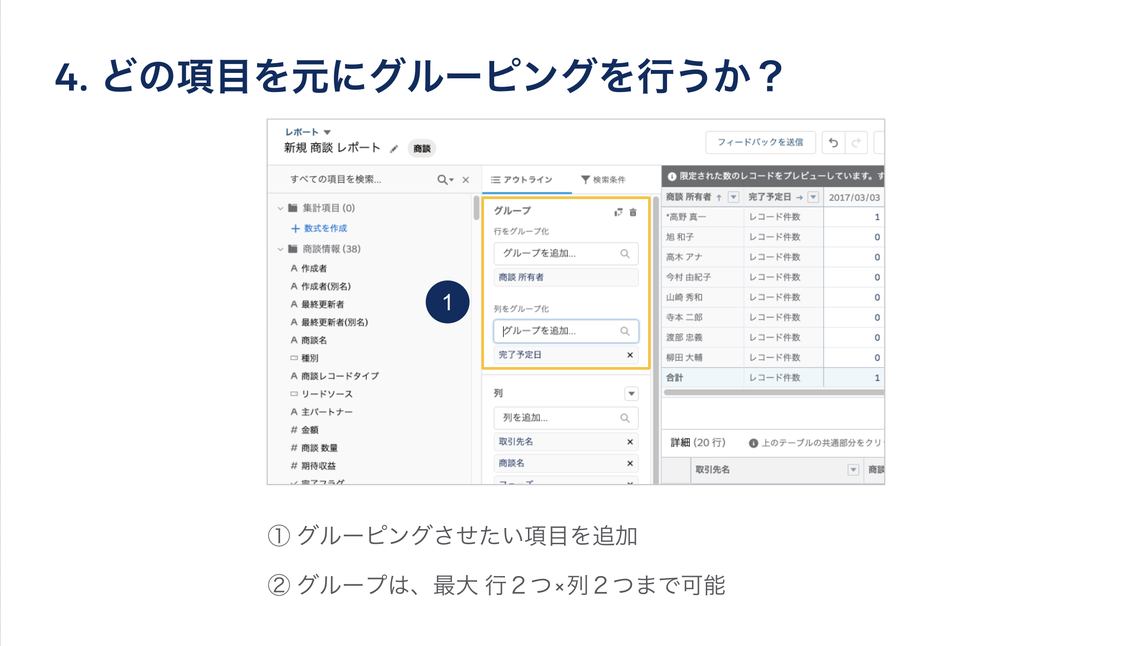This screenshot has height=646, width=1148.
Task: Open the 列 section dropdown menu
Action: click(x=631, y=393)
